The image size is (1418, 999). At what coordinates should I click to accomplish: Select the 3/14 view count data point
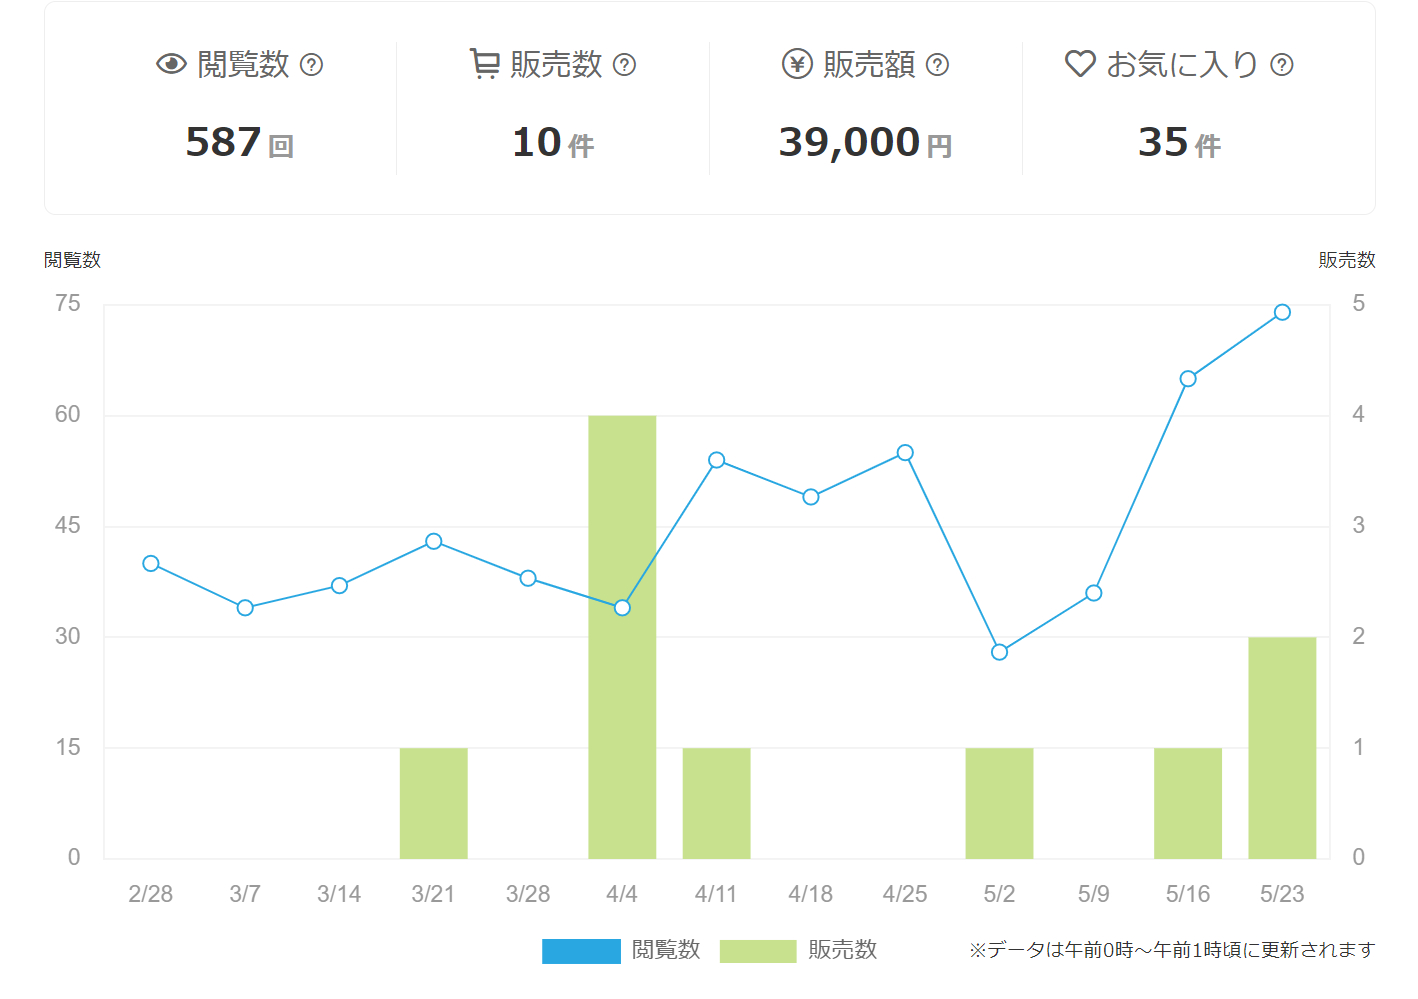point(339,586)
